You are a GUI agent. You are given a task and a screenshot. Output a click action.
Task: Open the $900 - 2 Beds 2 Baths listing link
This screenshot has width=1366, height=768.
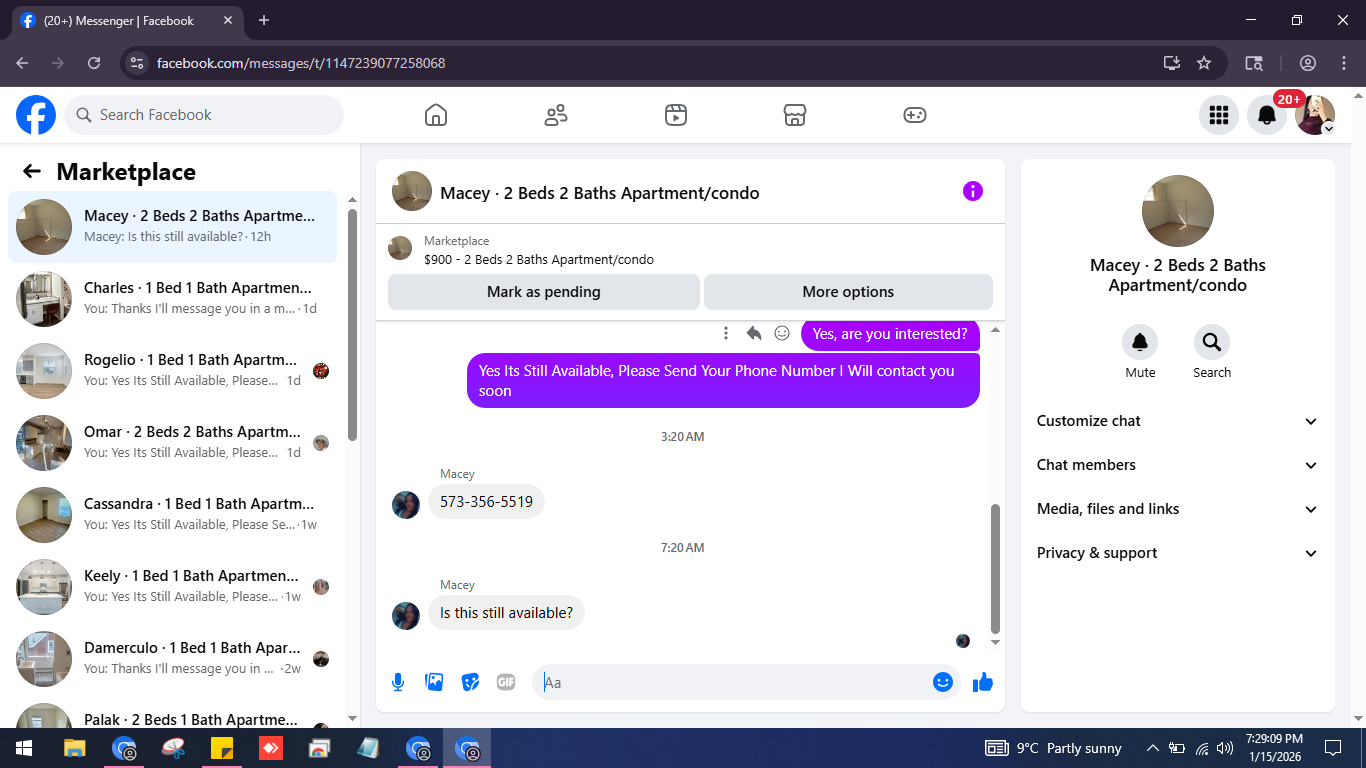click(x=538, y=260)
